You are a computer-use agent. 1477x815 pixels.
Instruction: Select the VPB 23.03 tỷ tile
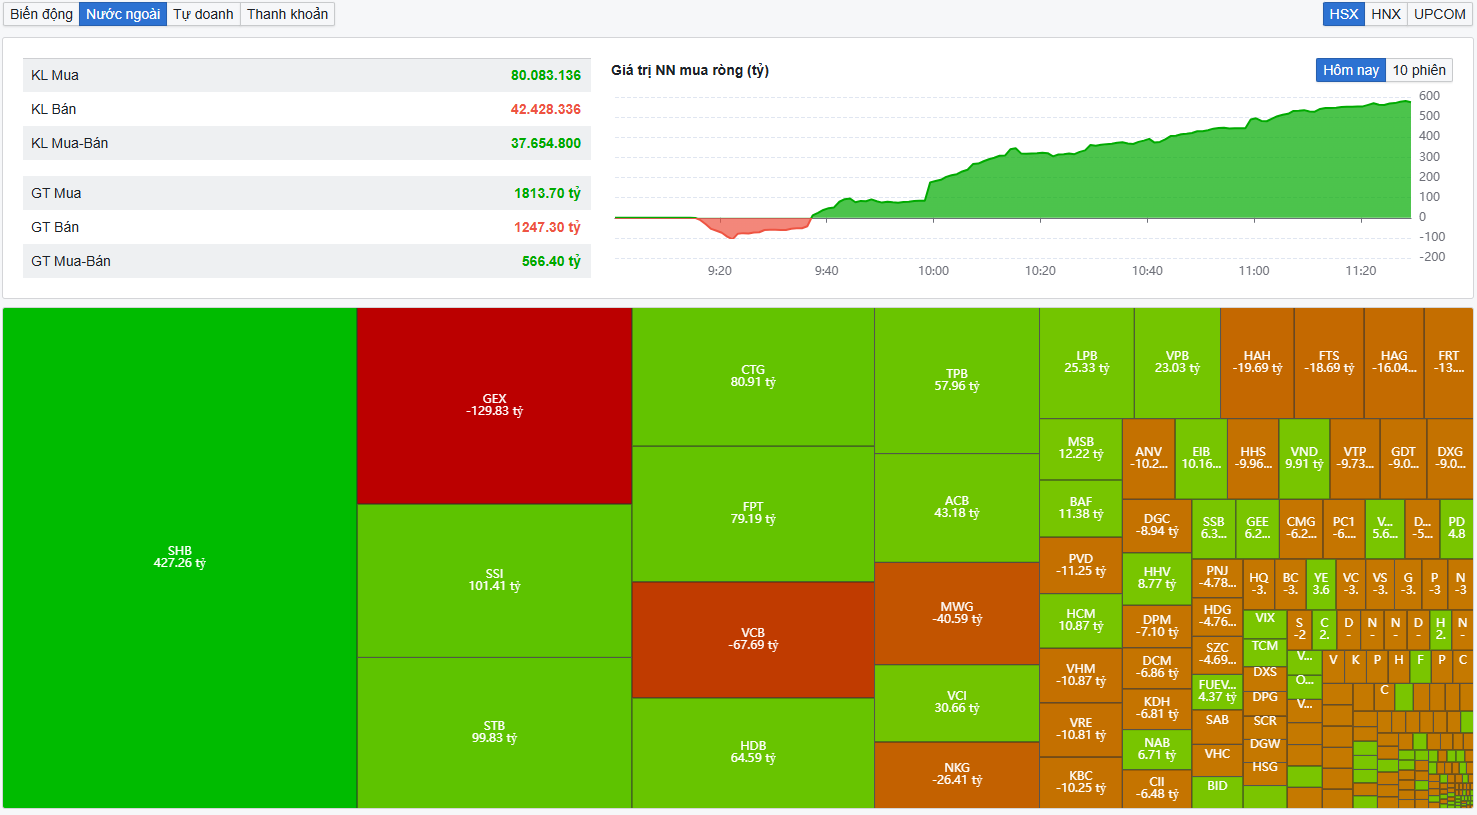pos(1177,363)
